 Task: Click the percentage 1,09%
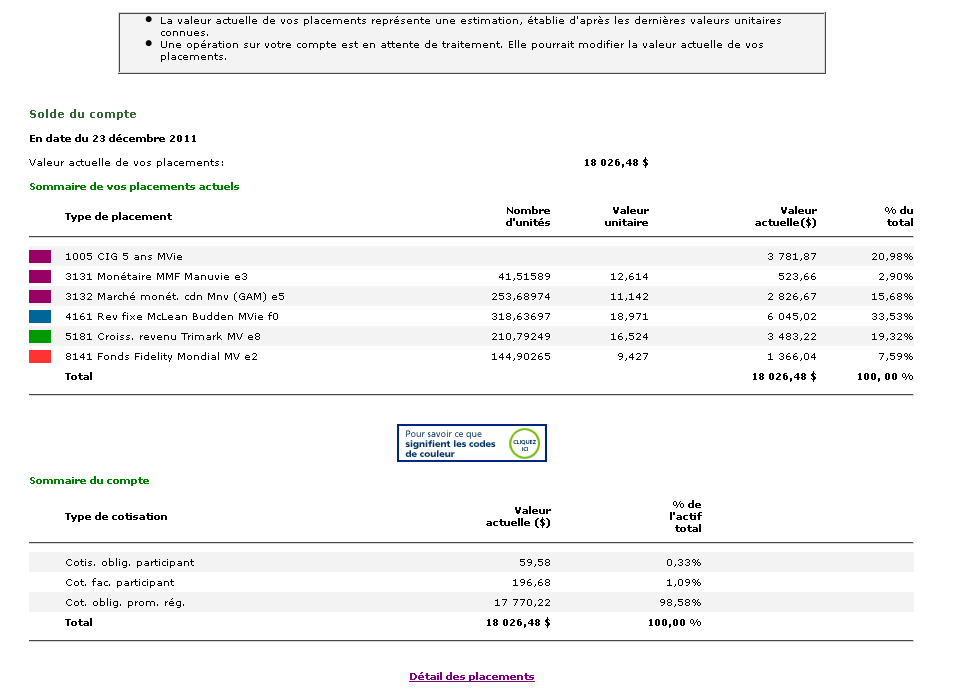click(683, 583)
